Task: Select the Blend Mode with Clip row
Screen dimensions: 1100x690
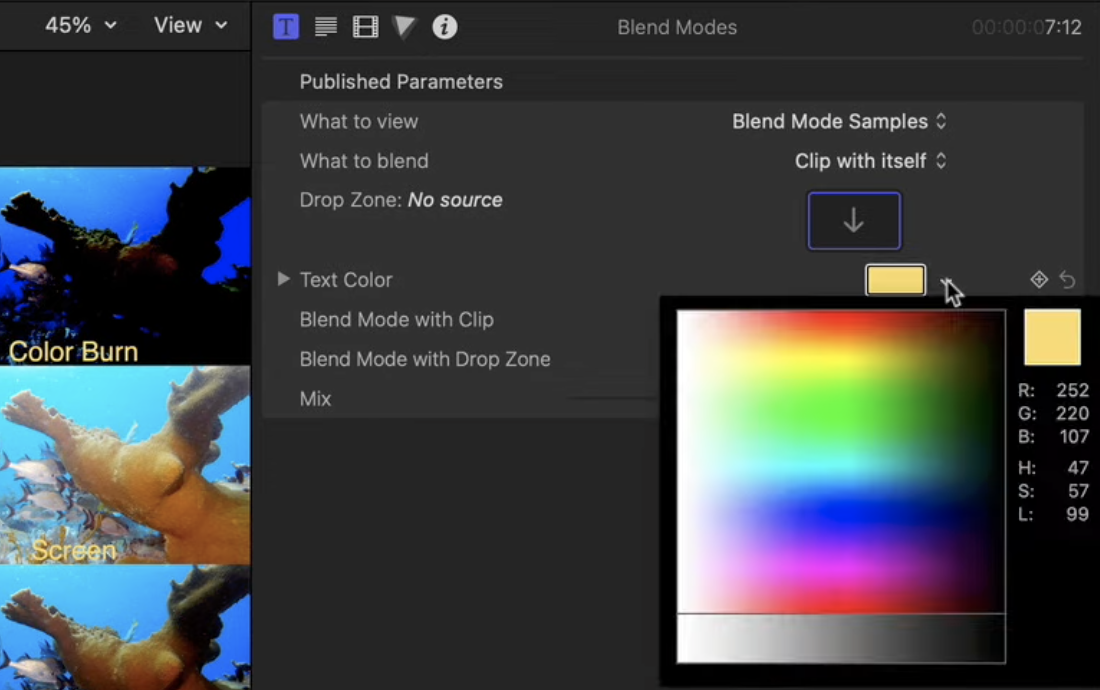Action: [396, 320]
